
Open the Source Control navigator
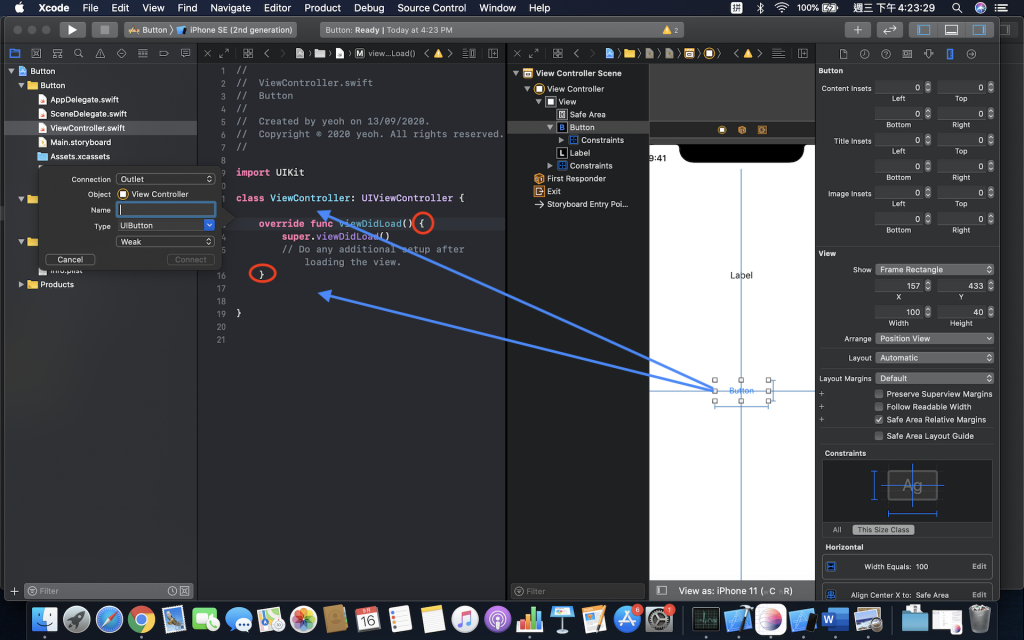click(x=36, y=54)
